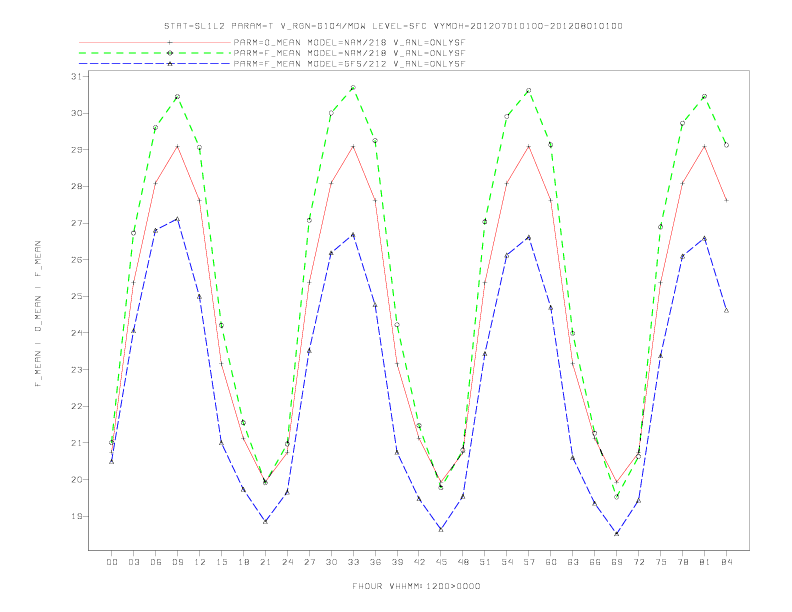This screenshot has width=792, height=612.
Task: Click x-axis forecast hour label 21
Action: click(265, 562)
